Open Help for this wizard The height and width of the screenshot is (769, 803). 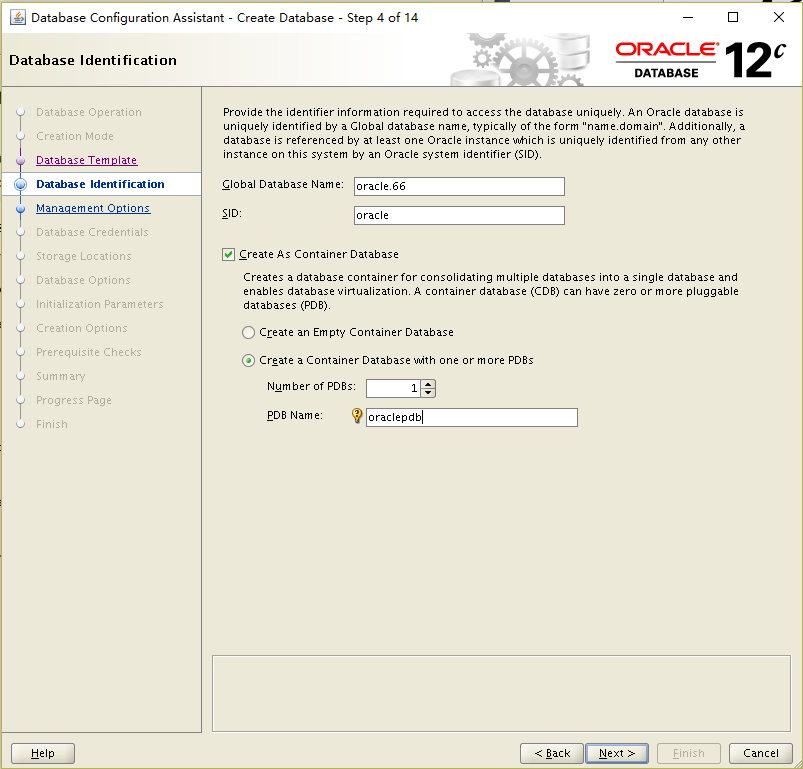[x=43, y=753]
